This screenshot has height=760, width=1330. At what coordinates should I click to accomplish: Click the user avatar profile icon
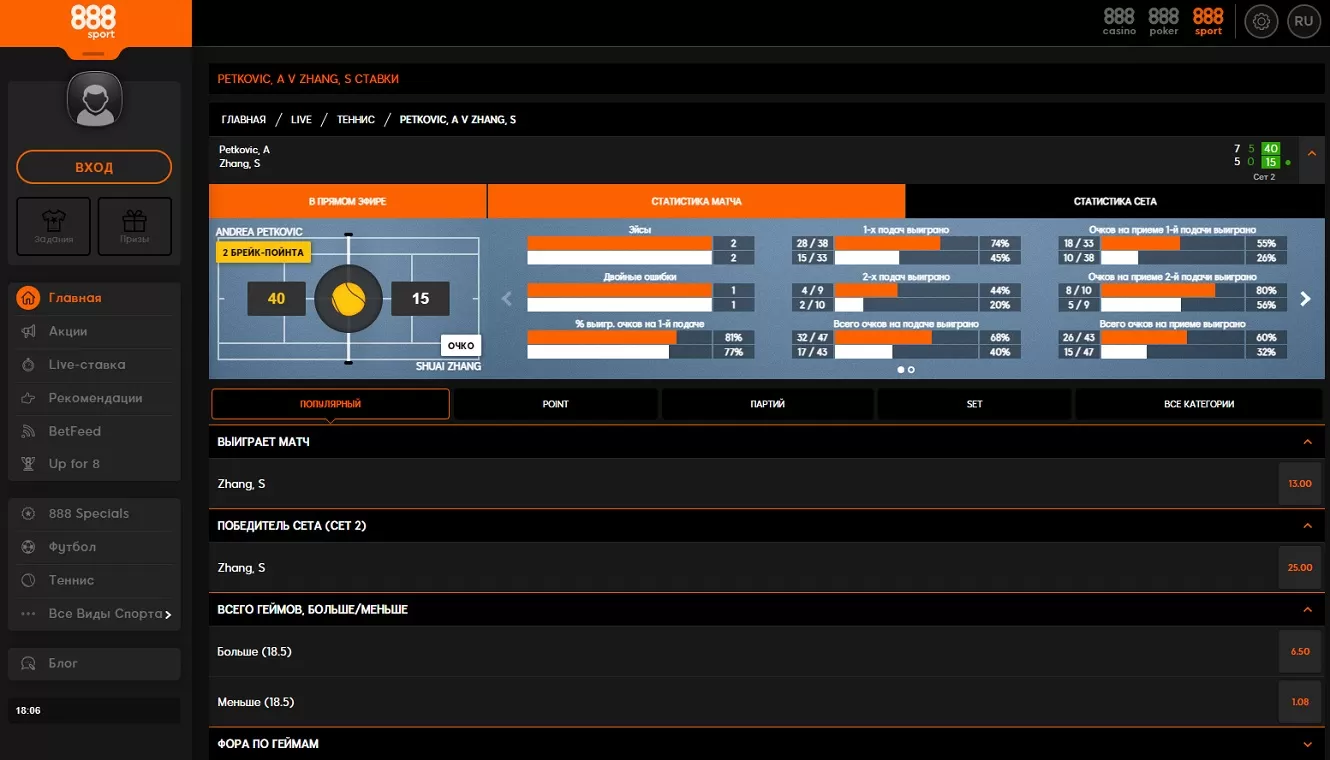click(94, 100)
